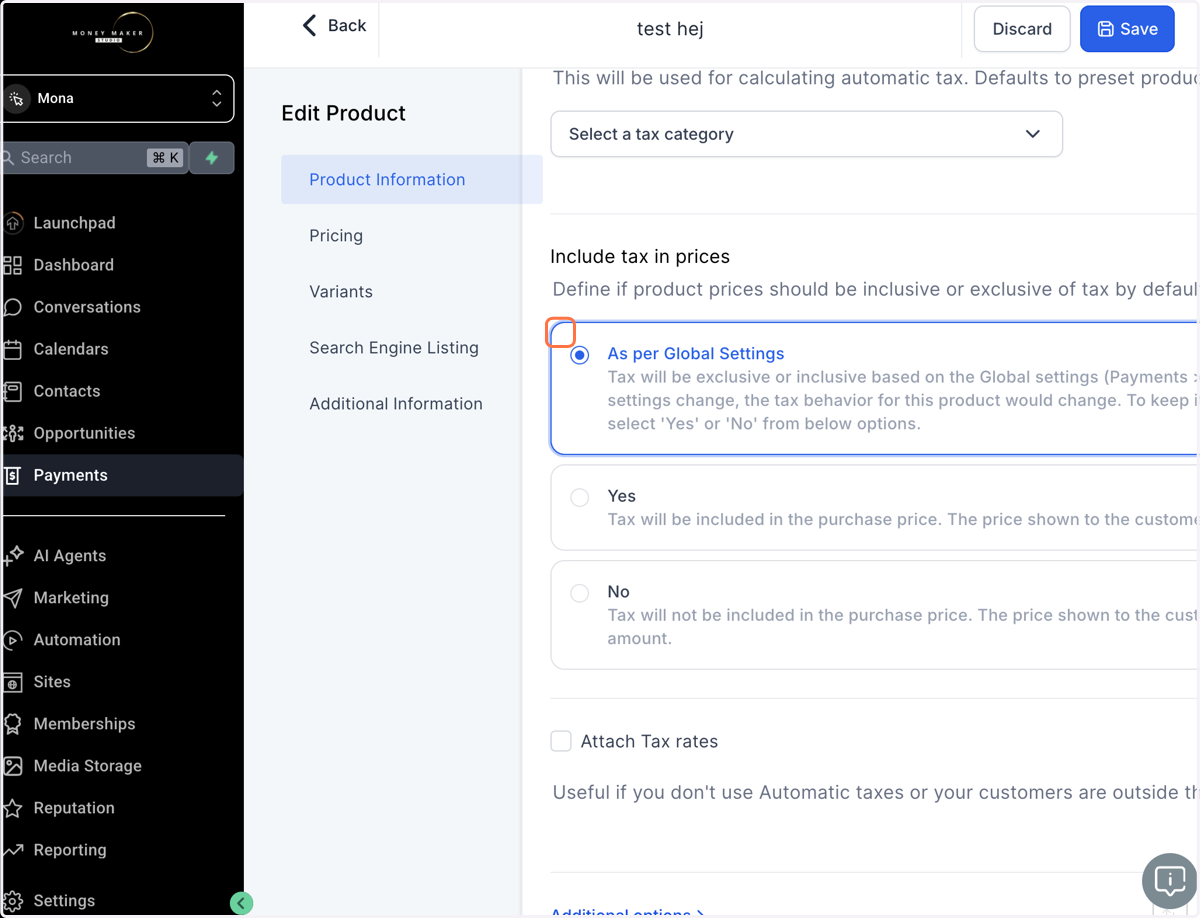Open the Launchpad sidebar icon
The height and width of the screenshot is (918, 1200).
(x=12, y=223)
